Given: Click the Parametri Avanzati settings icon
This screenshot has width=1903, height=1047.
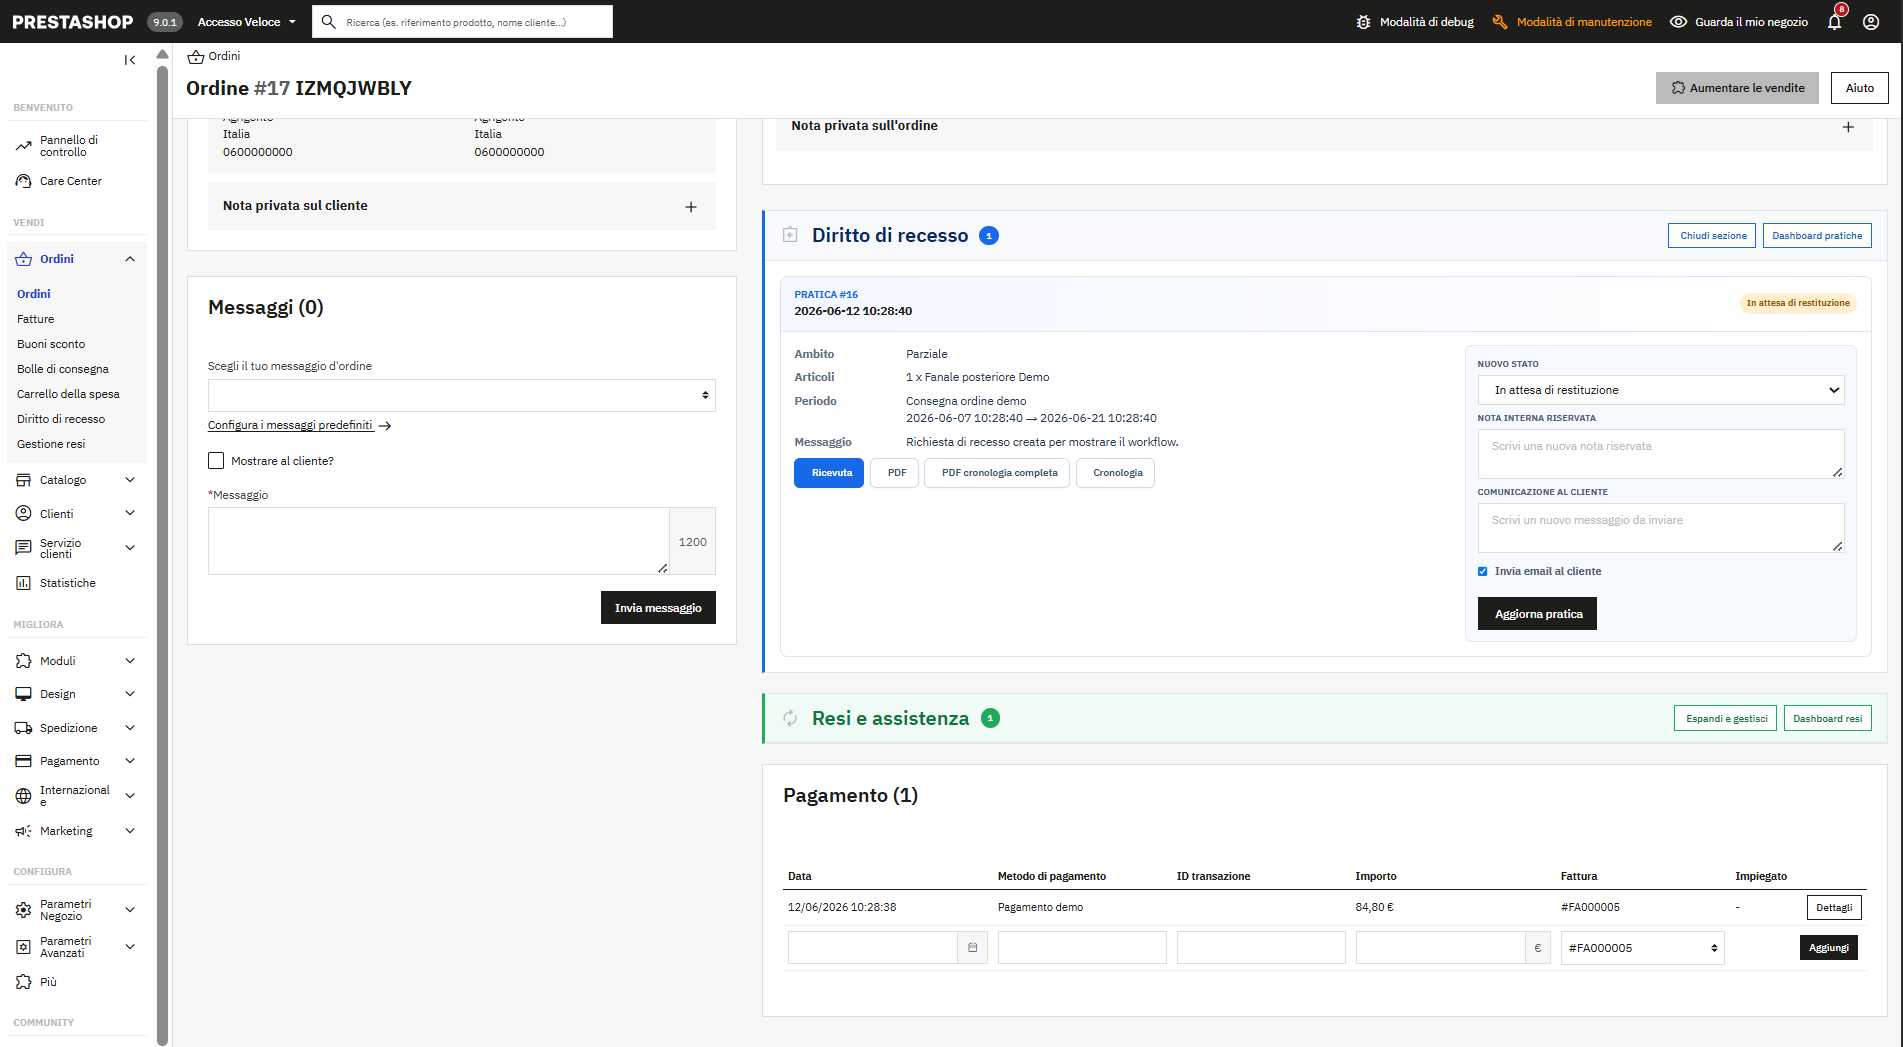Looking at the screenshot, I should (x=24, y=947).
